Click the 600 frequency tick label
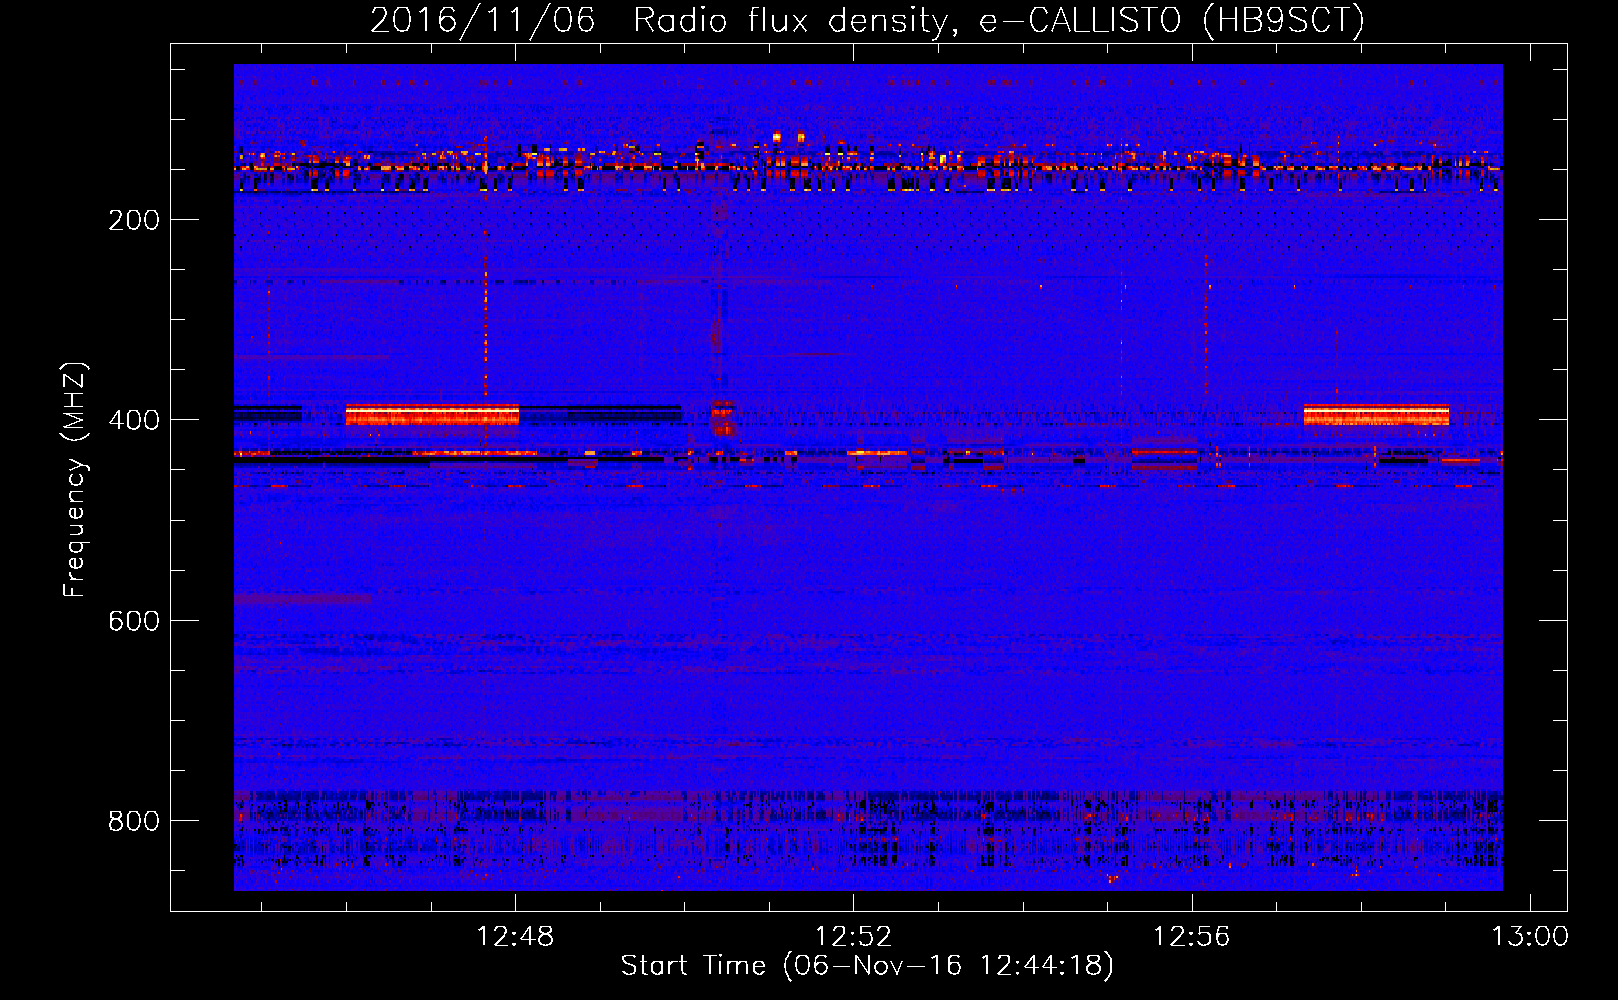The image size is (1618, 1000). tap(134, 621)
